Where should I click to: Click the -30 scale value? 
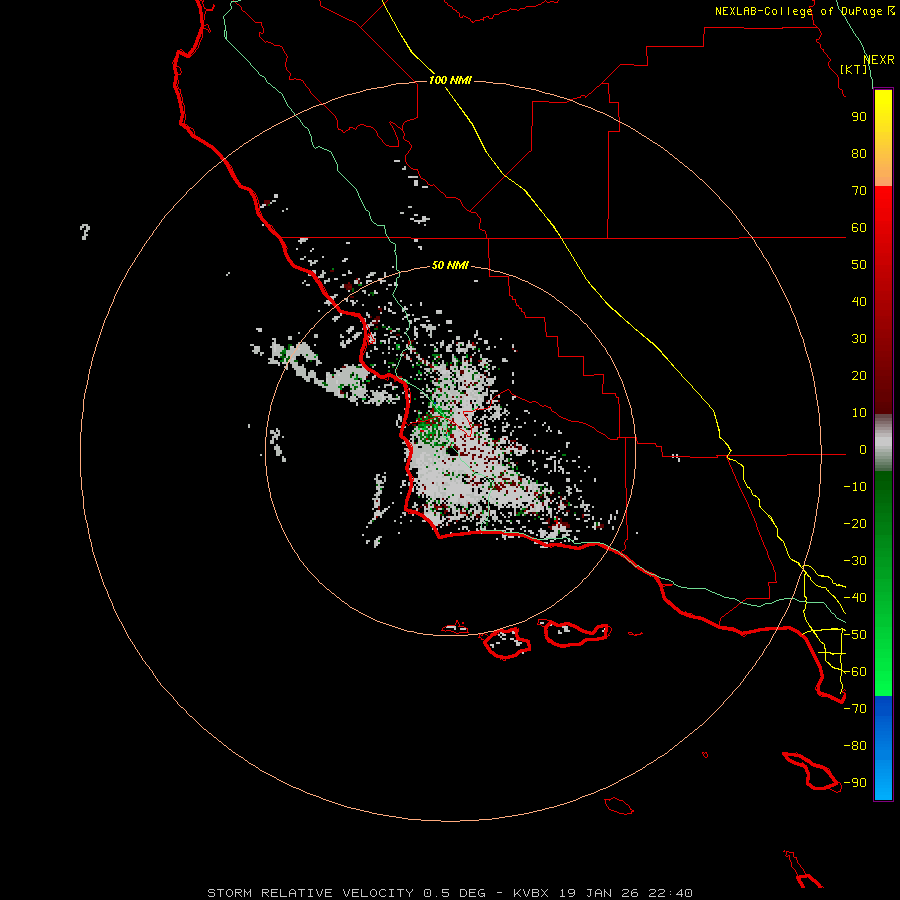(x=855, y=561)
